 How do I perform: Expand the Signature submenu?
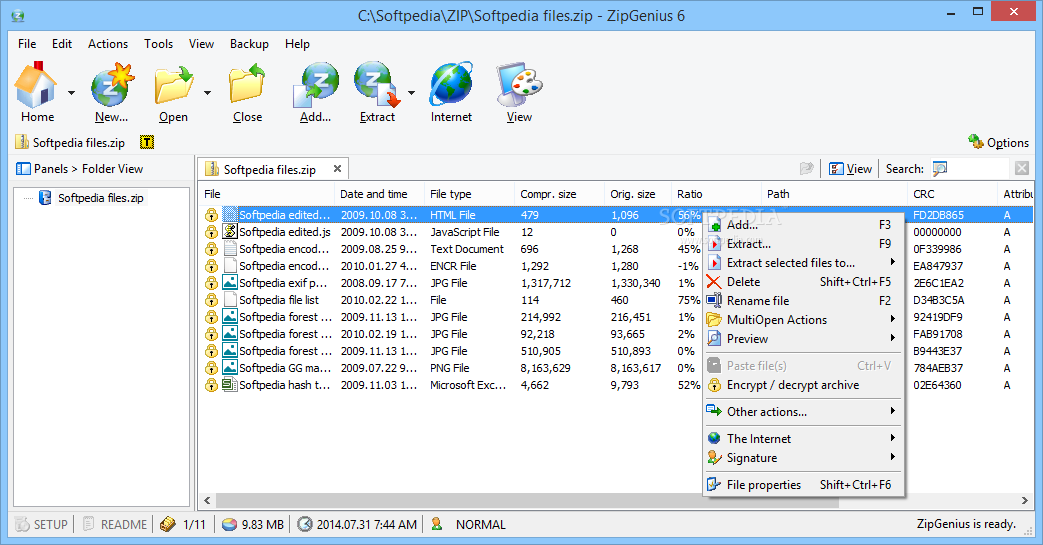[893, 457]
